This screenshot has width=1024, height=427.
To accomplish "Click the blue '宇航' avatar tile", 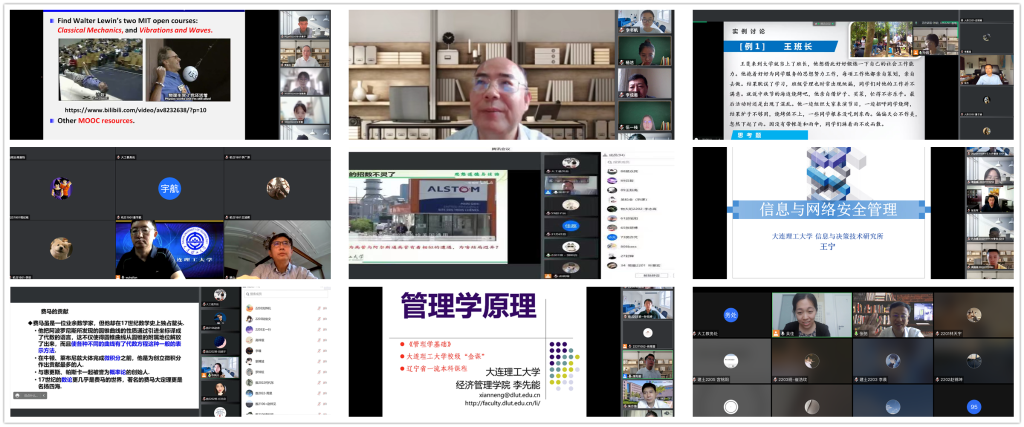I will coord(170,189).
